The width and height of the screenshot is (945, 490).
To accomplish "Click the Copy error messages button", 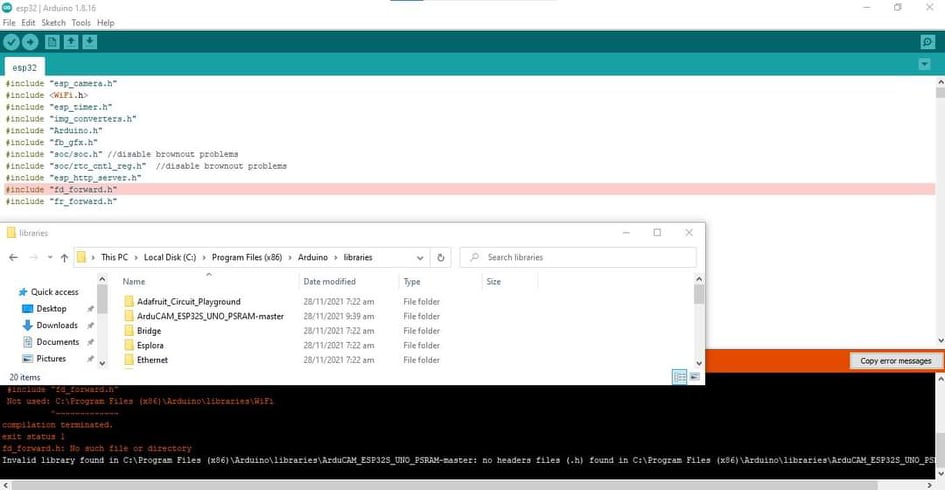I will point(896,361).
